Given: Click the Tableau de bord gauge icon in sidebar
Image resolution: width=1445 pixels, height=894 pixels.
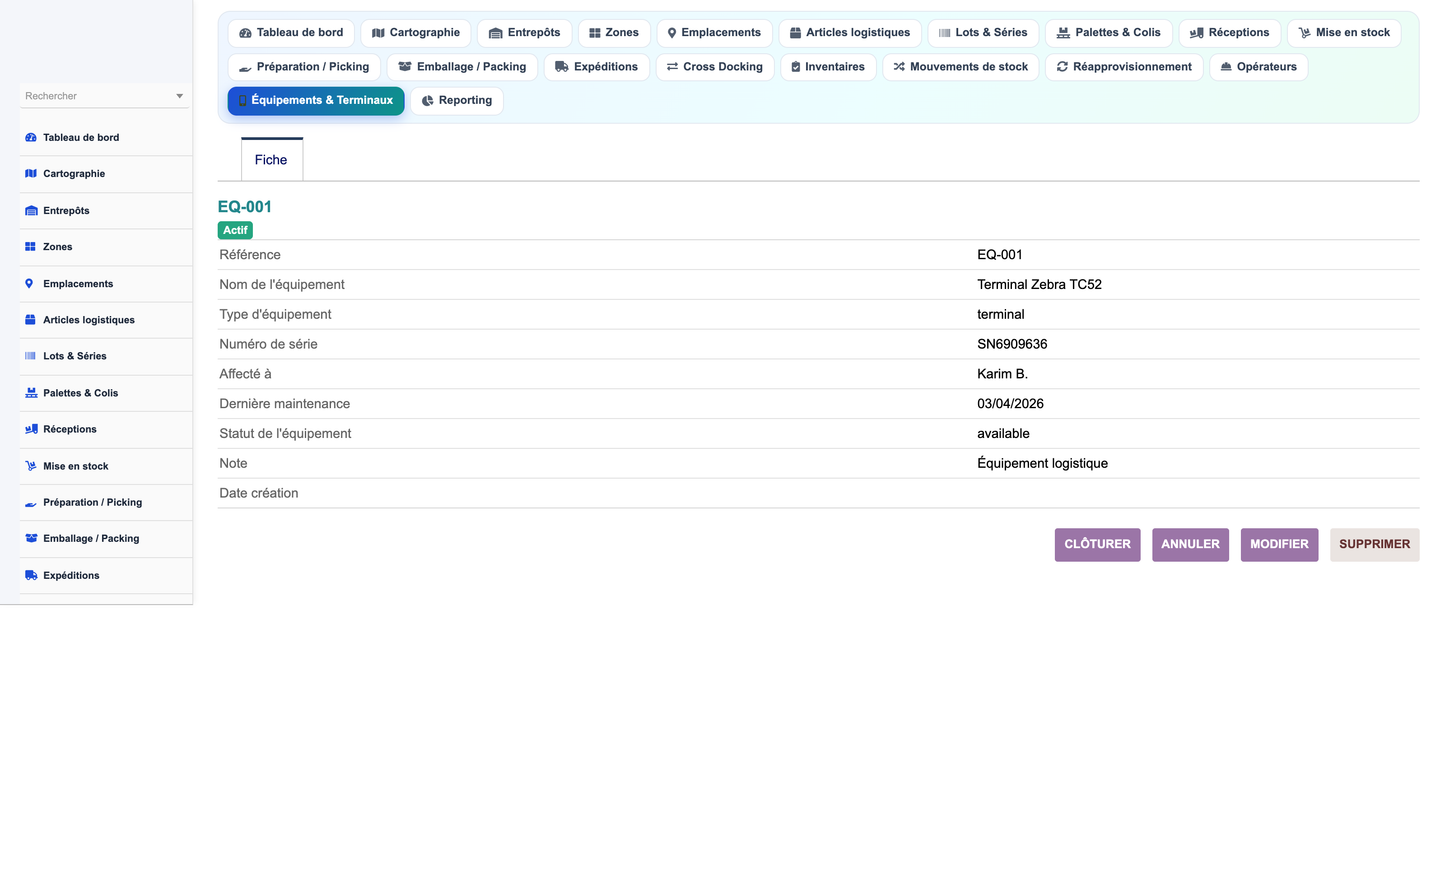Looking at the screenshot, I should (x=31, y=138).
